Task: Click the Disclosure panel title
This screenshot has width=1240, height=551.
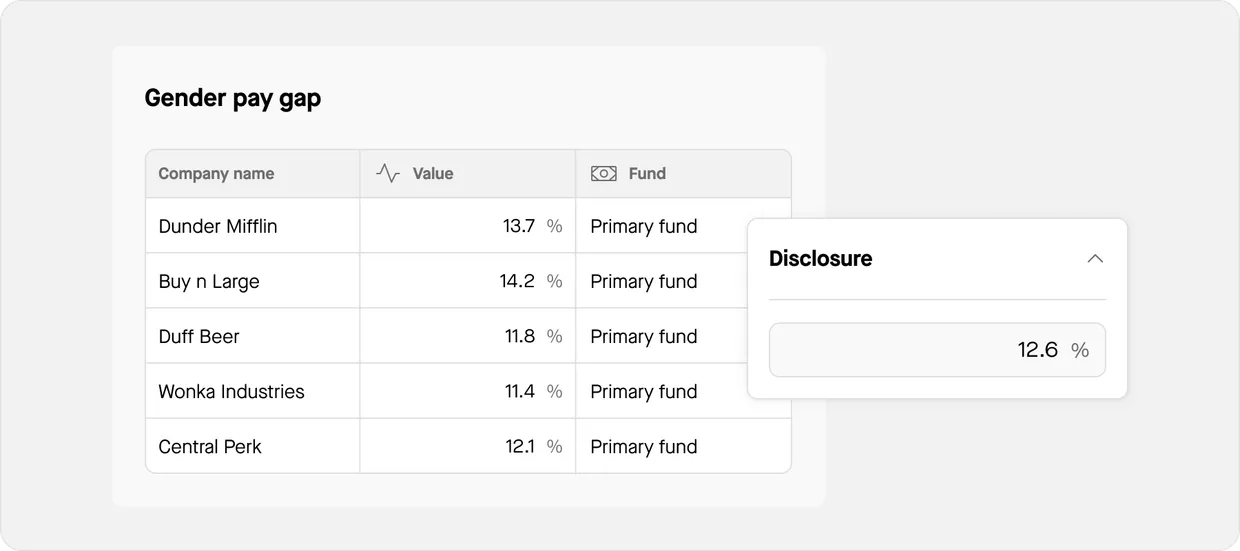Action: pyautogui.click(x=820, y=258)
